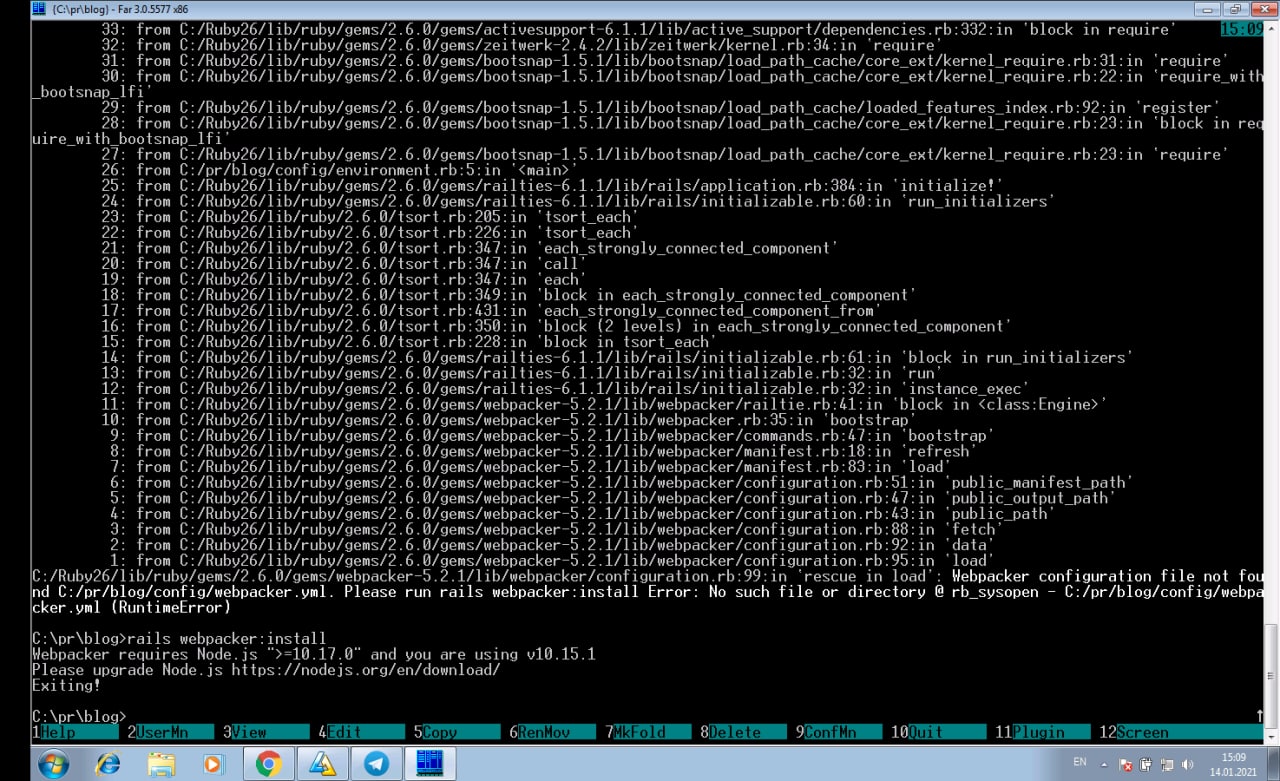
Task: Click stack line 20 with tsort.rb 'call'
Action: (x=344, y=264)
